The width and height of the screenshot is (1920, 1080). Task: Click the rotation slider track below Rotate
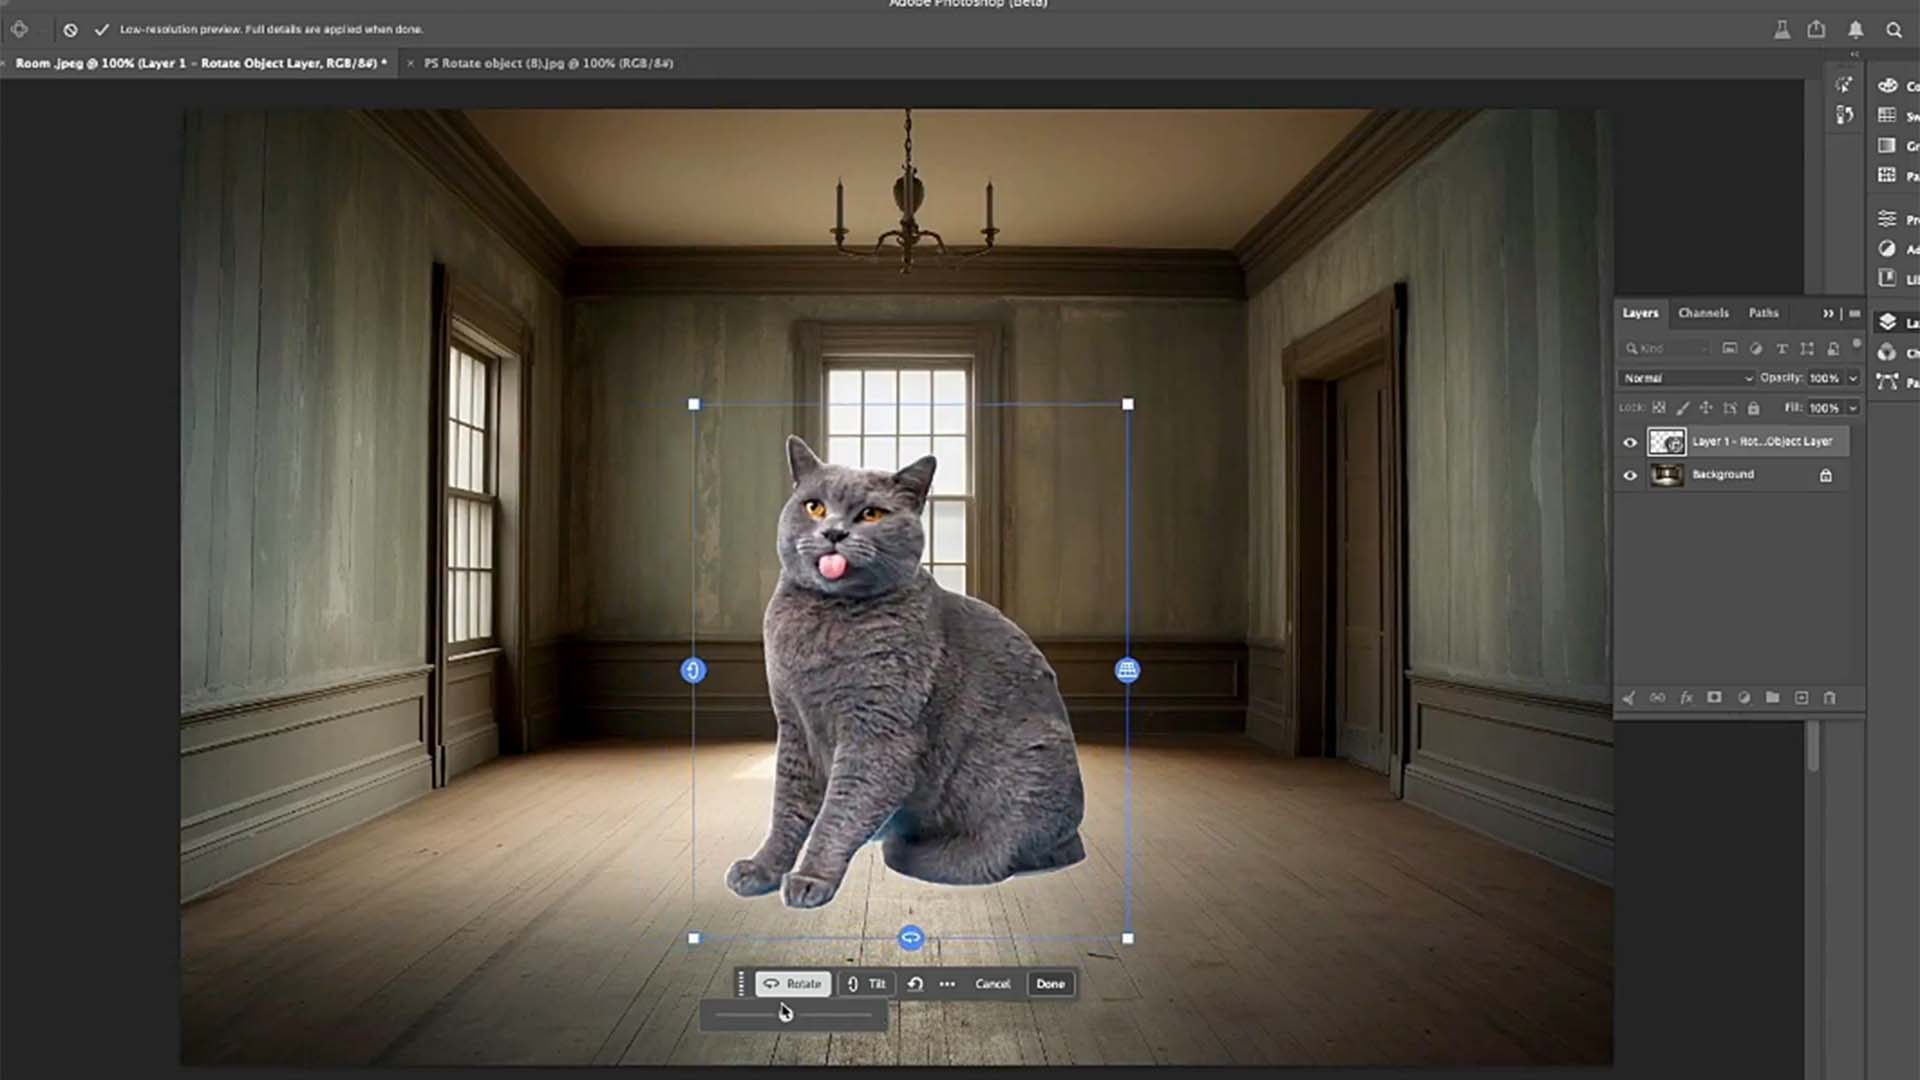(x=830, y=1015)
